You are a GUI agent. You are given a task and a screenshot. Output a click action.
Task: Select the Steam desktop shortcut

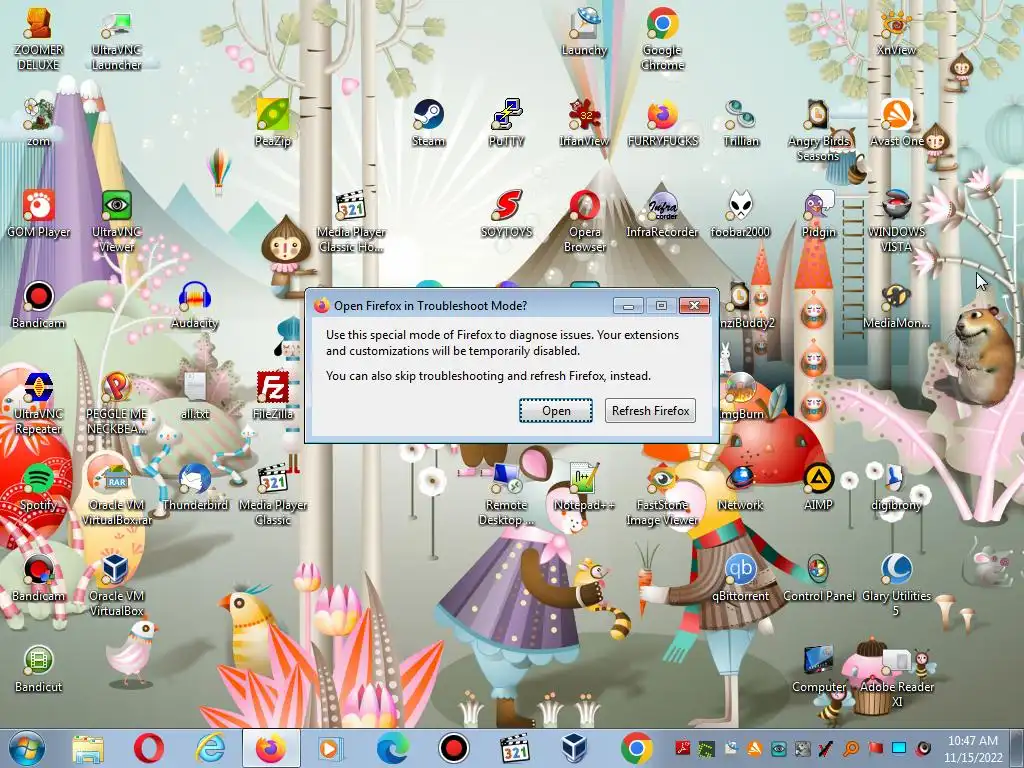[428, 121]
